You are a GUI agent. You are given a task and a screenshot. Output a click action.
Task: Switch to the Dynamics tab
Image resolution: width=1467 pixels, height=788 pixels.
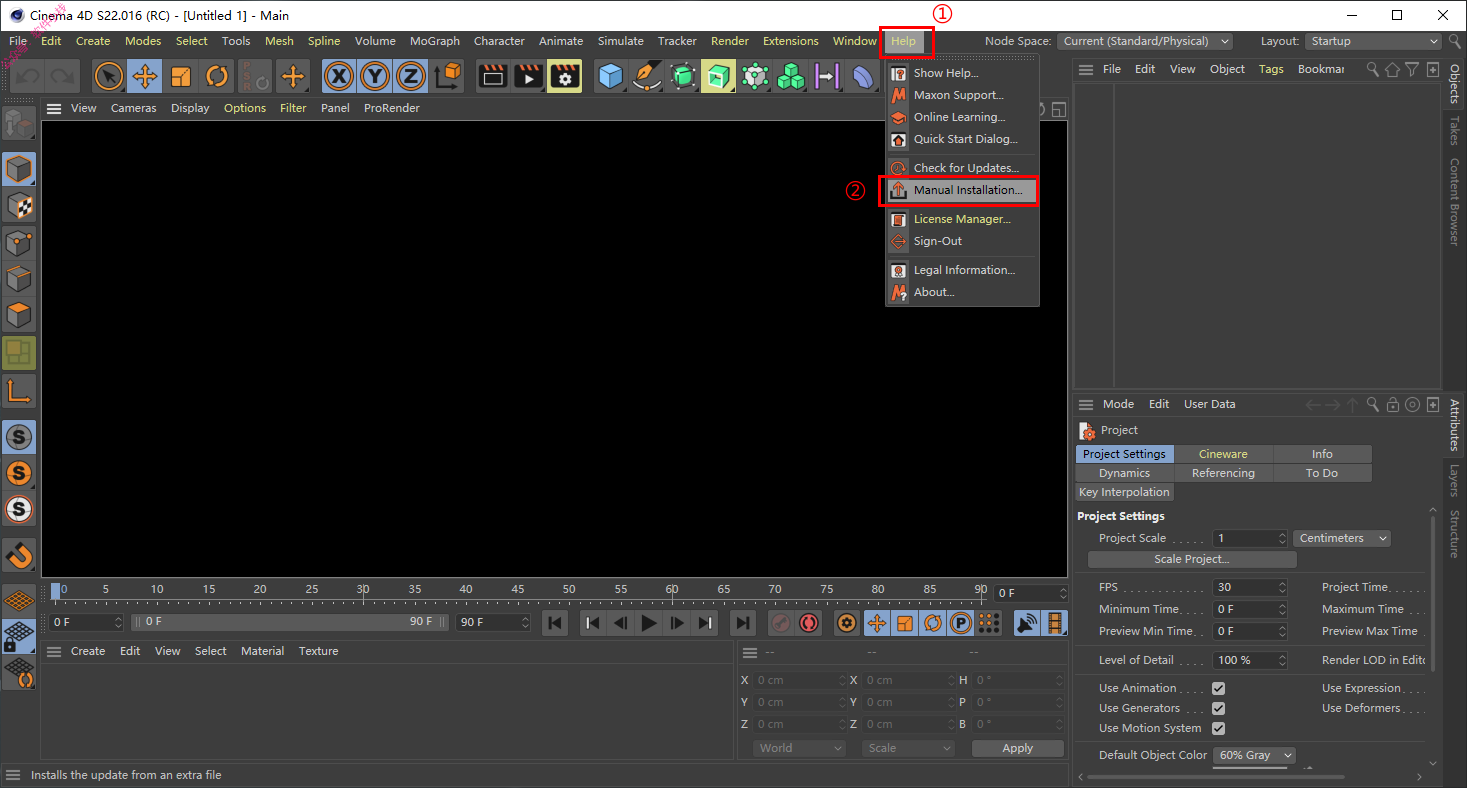coord(1125,473)
